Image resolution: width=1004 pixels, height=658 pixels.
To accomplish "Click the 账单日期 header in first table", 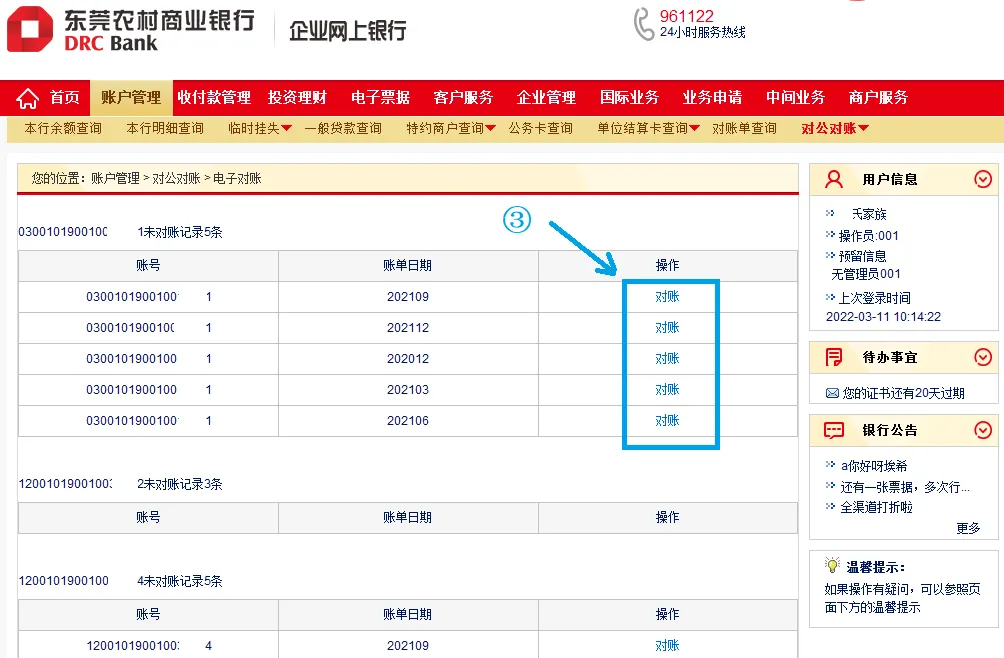I will 408,266.
